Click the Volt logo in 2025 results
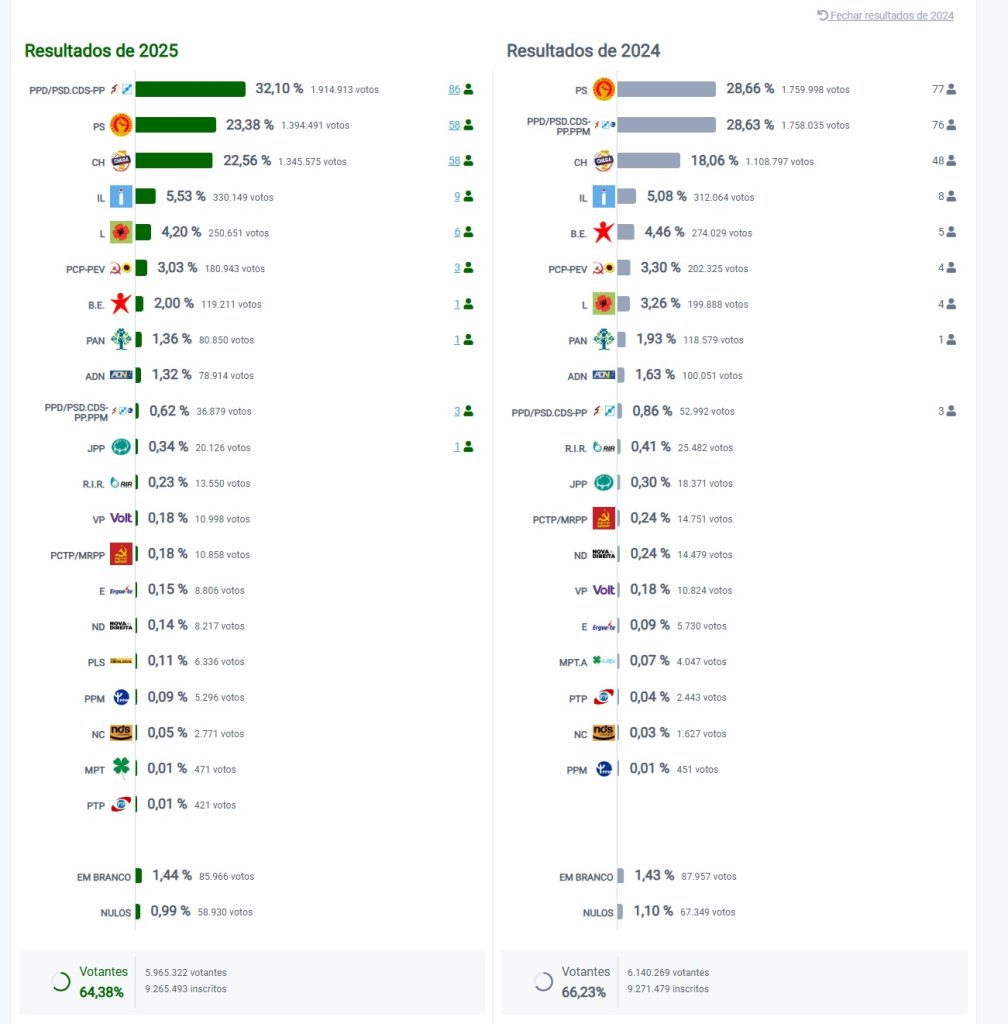Screen dimensions: 1008x1024 click(121, 518)
